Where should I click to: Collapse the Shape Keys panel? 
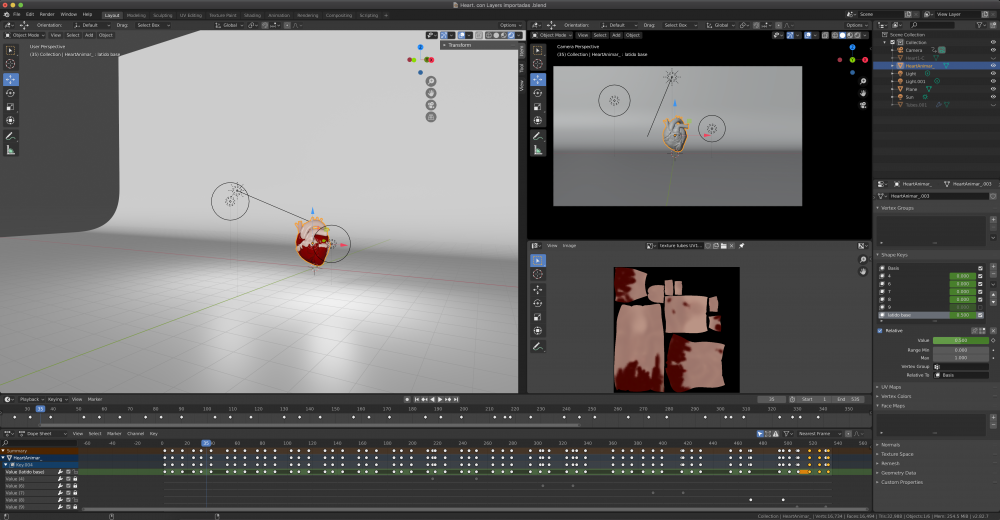click(893, 255)
